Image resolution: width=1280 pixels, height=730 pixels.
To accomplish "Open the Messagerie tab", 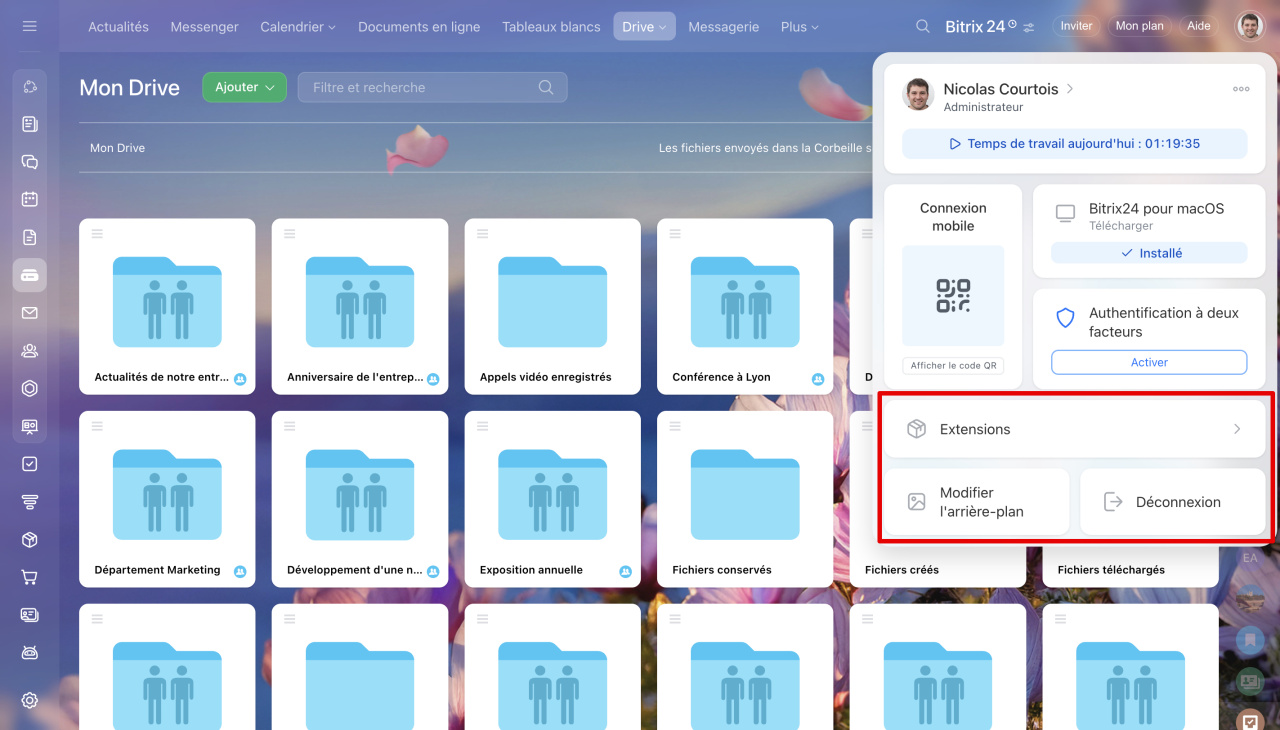I will point(724,27).
